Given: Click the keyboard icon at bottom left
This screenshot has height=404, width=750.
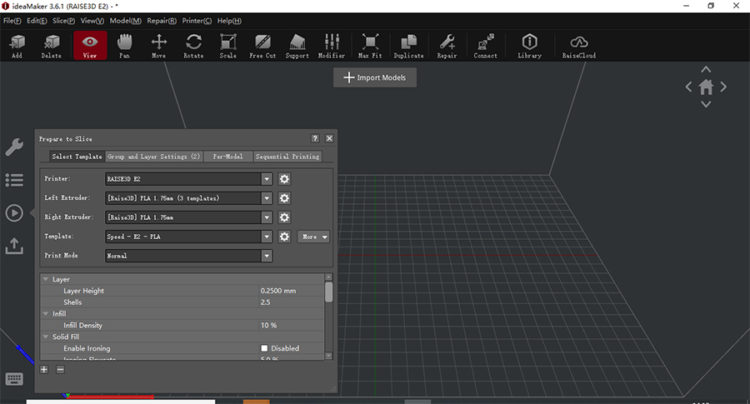Looking at the screenshot, I should [x=14, y=379].
